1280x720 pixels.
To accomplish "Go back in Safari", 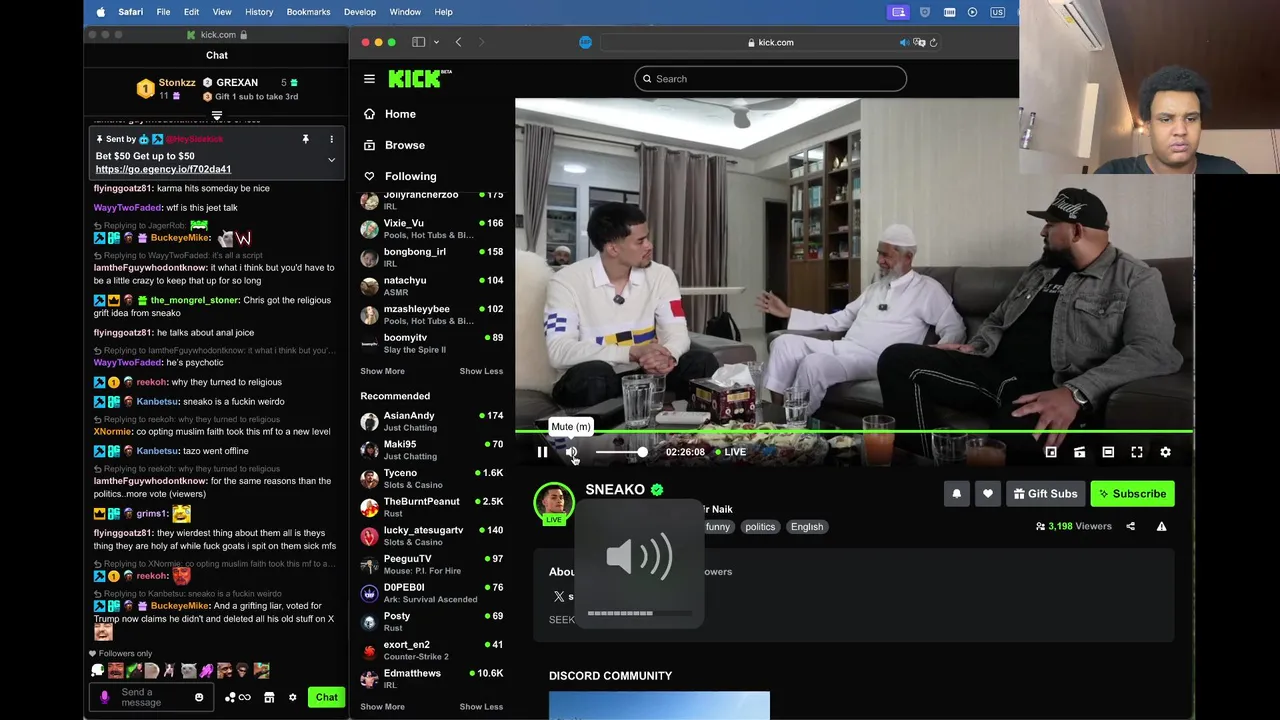I will [x=458, y=42].
